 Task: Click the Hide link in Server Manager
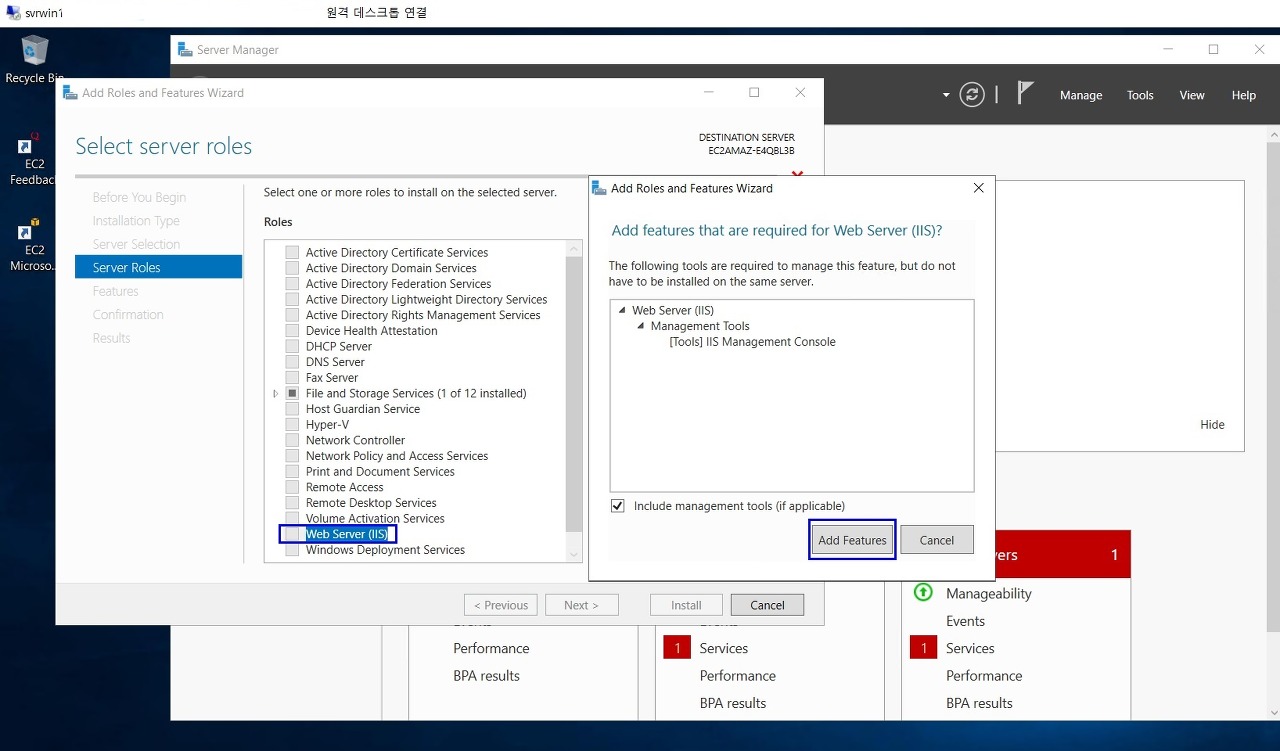pyautogui.click(x=1212, y=425)
